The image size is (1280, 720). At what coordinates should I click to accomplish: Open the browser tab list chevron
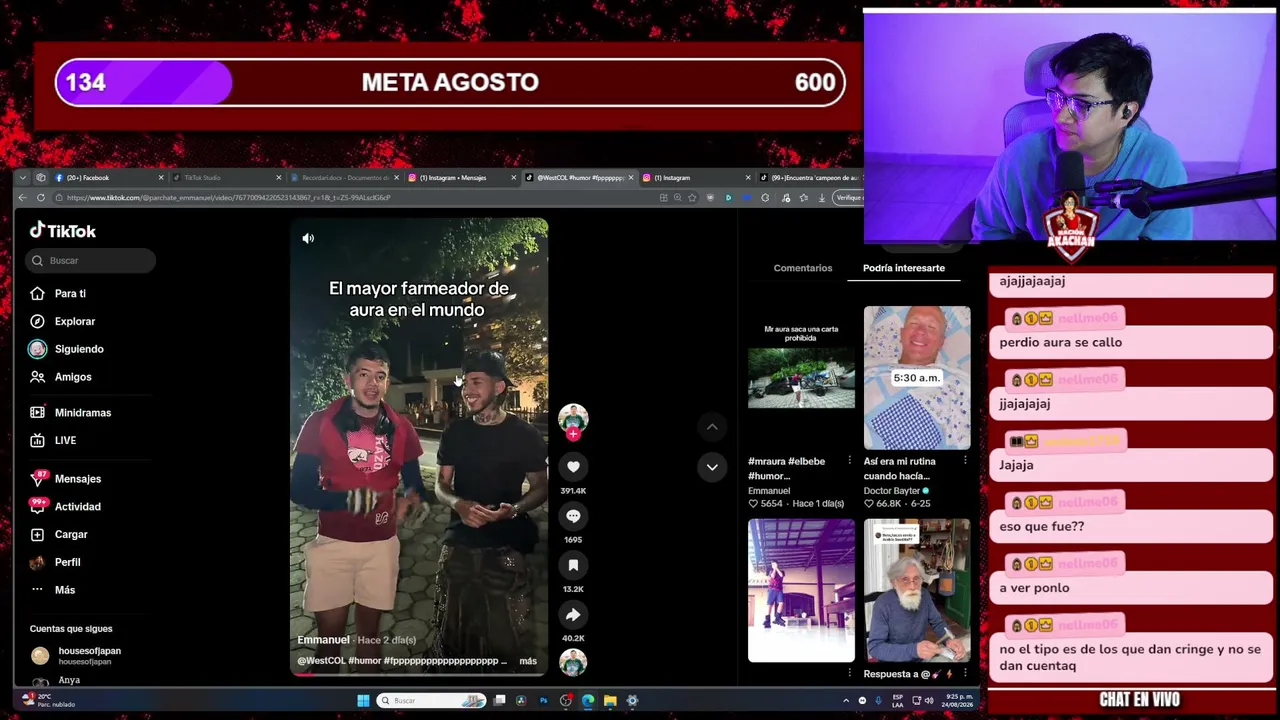click(23, 178)
